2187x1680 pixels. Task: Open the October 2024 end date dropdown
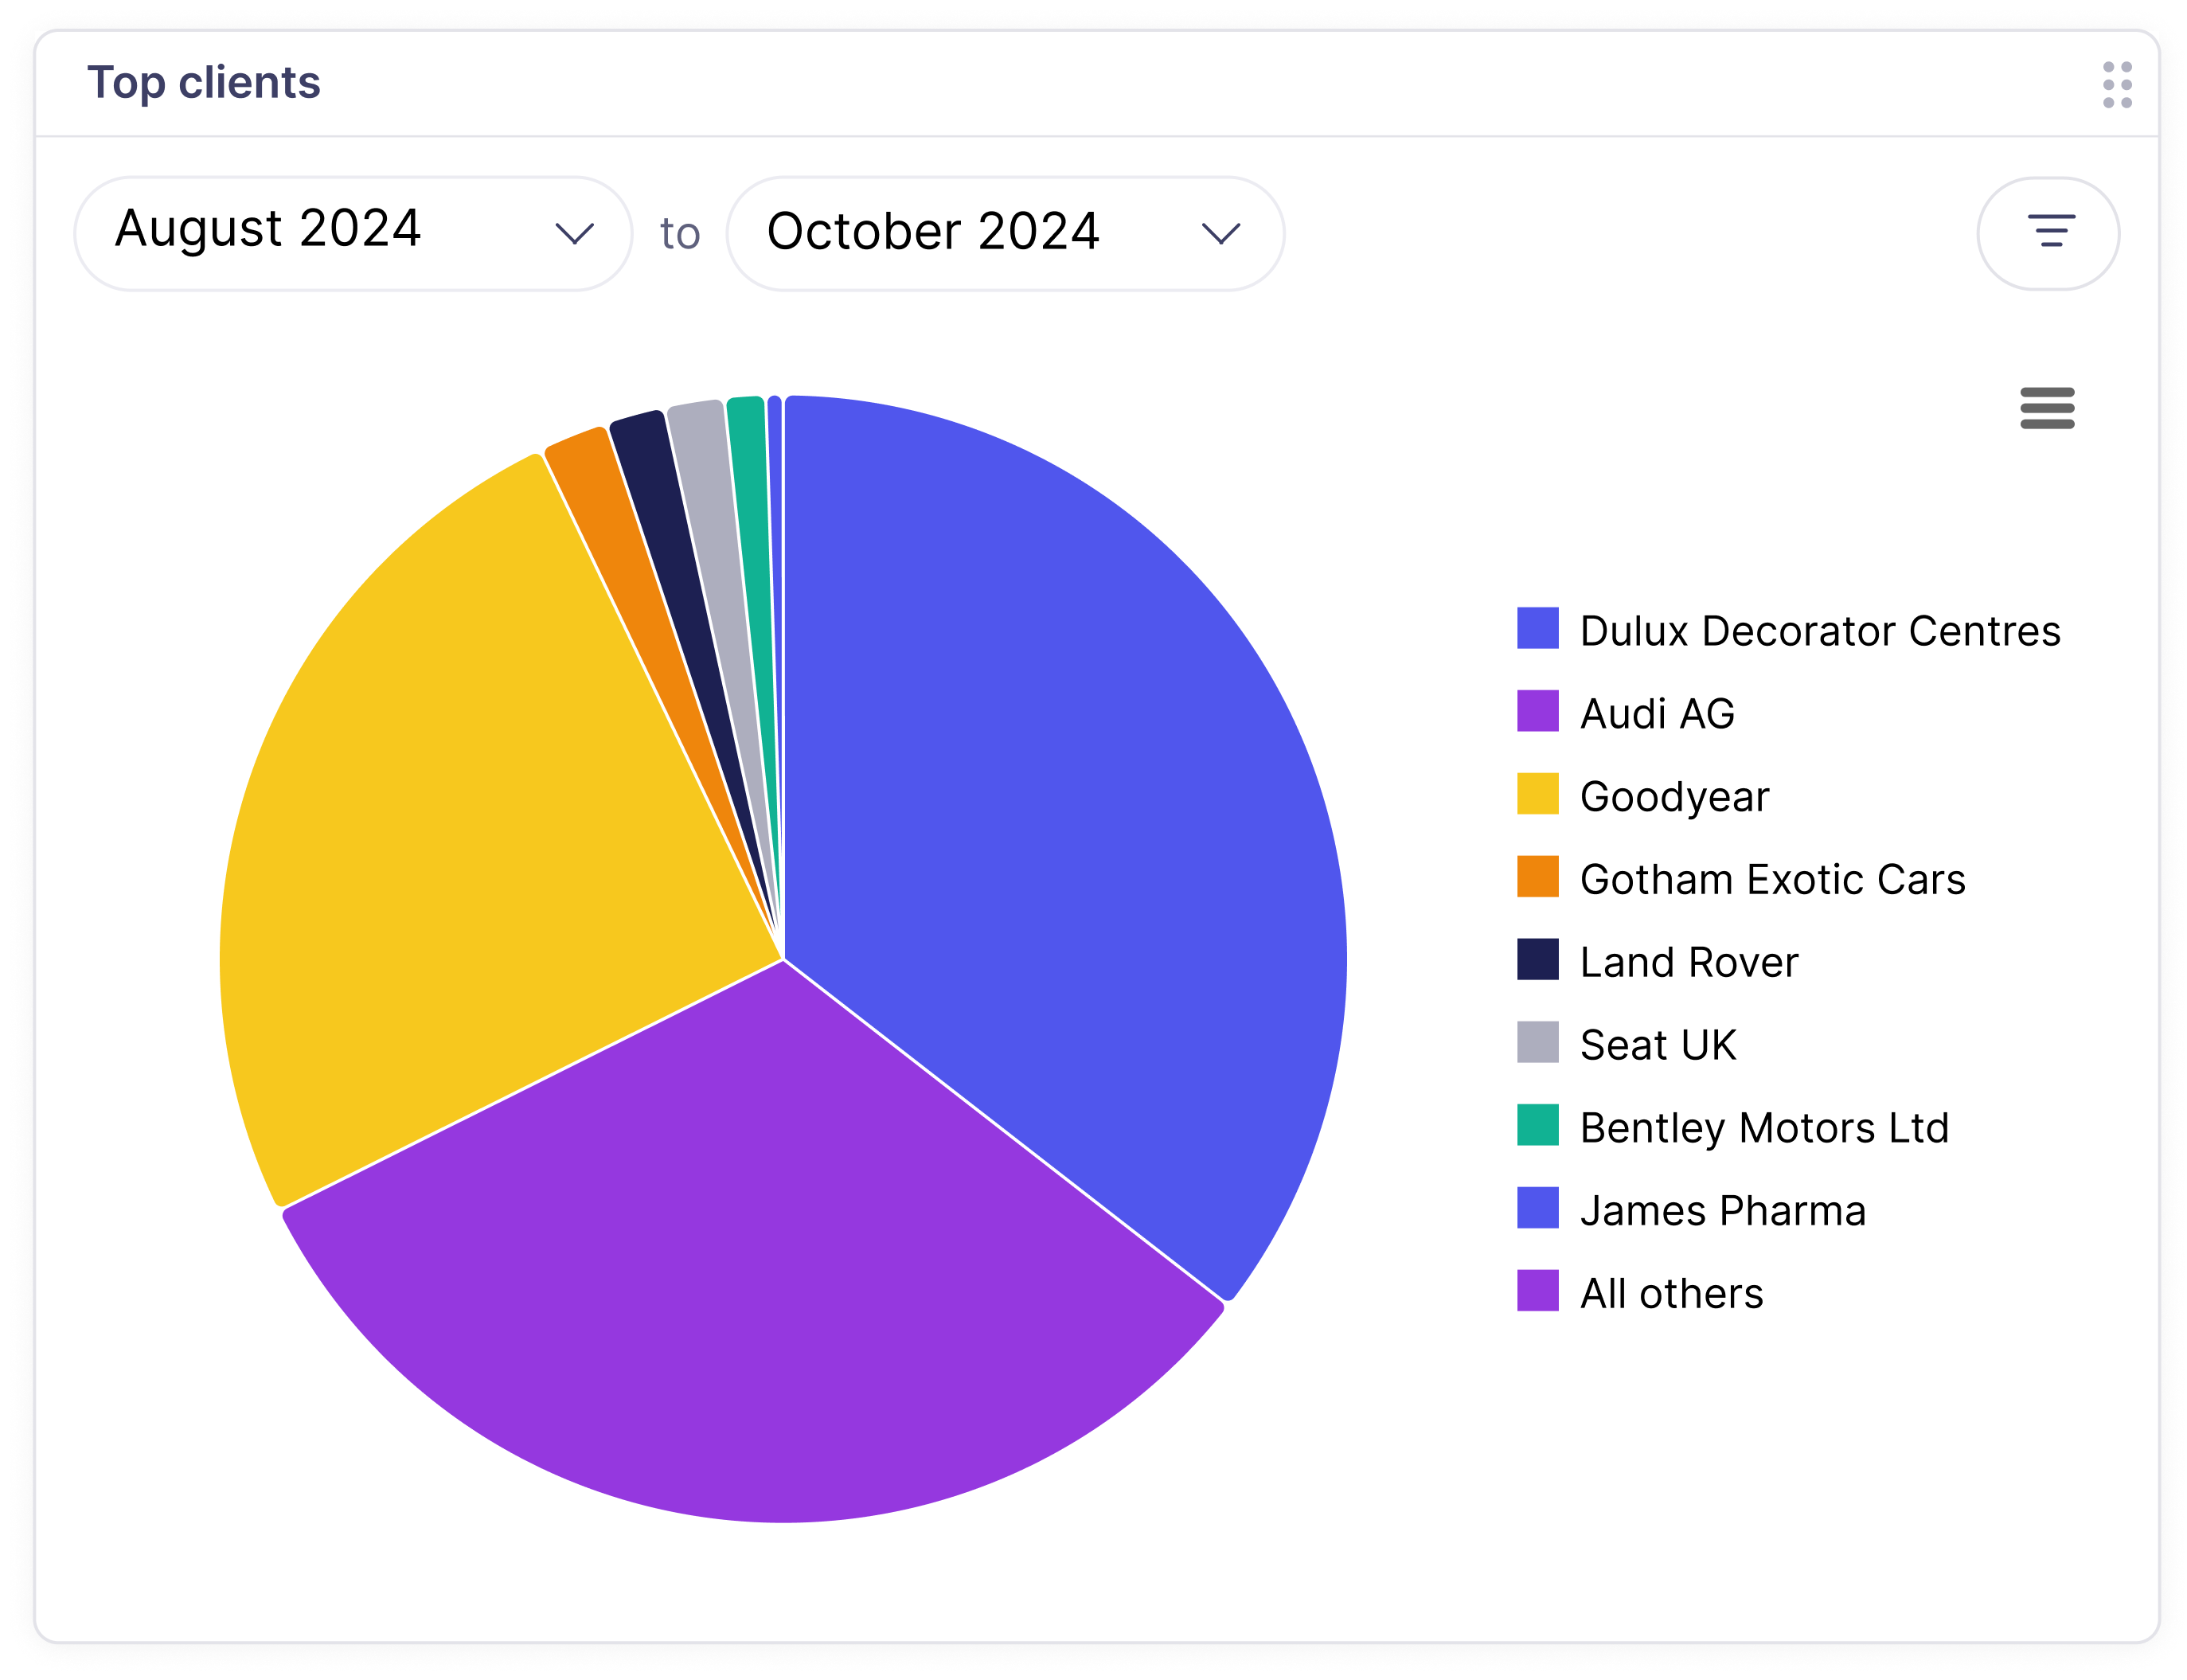click(x=1005, y=233)
